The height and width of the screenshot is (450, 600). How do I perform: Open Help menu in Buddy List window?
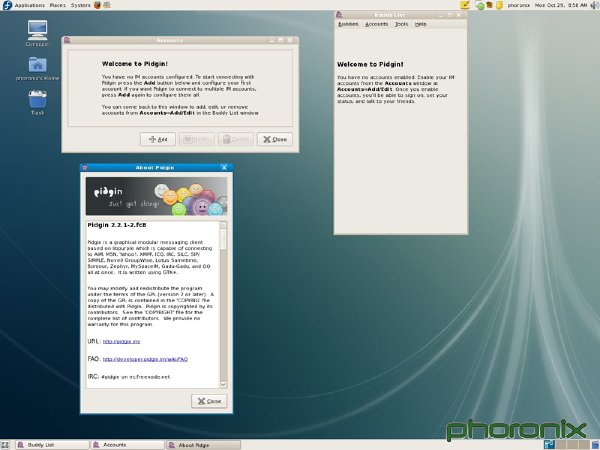pos(420,24)
